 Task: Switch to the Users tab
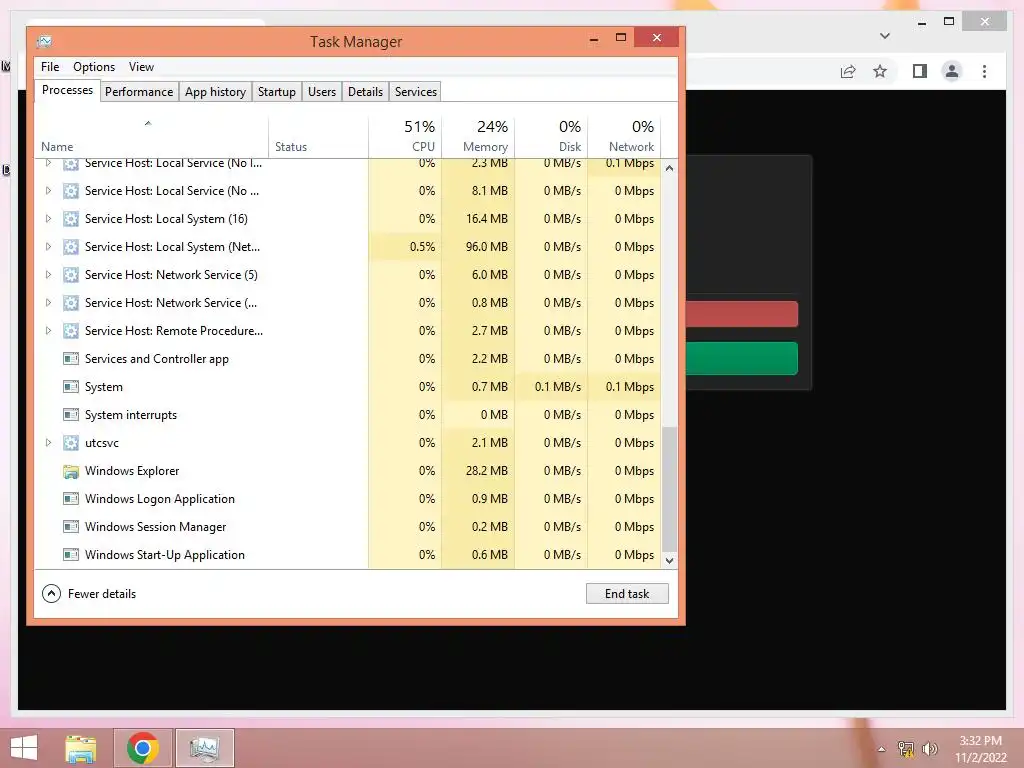click(322, 91)
